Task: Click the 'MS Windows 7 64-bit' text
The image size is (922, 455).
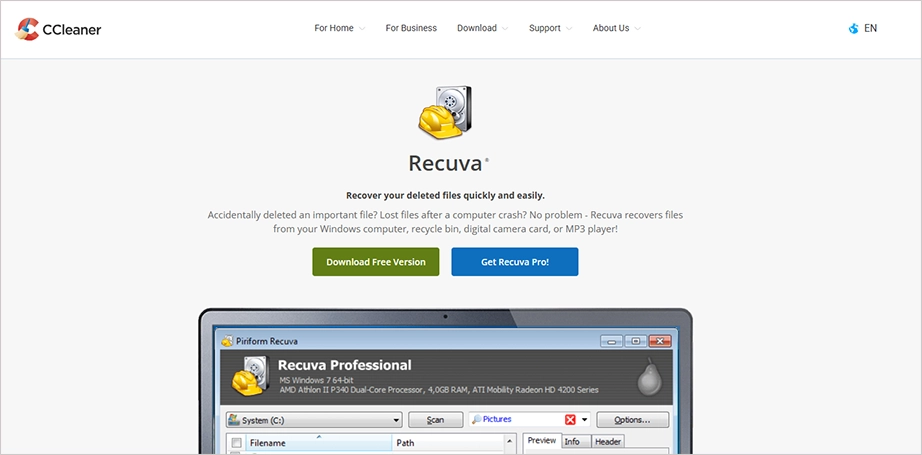Action: [x=317, y=380]
